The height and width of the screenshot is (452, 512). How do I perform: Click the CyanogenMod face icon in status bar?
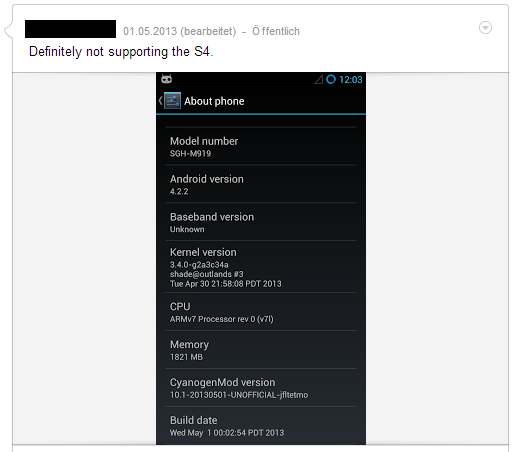[x=166, y=79]
